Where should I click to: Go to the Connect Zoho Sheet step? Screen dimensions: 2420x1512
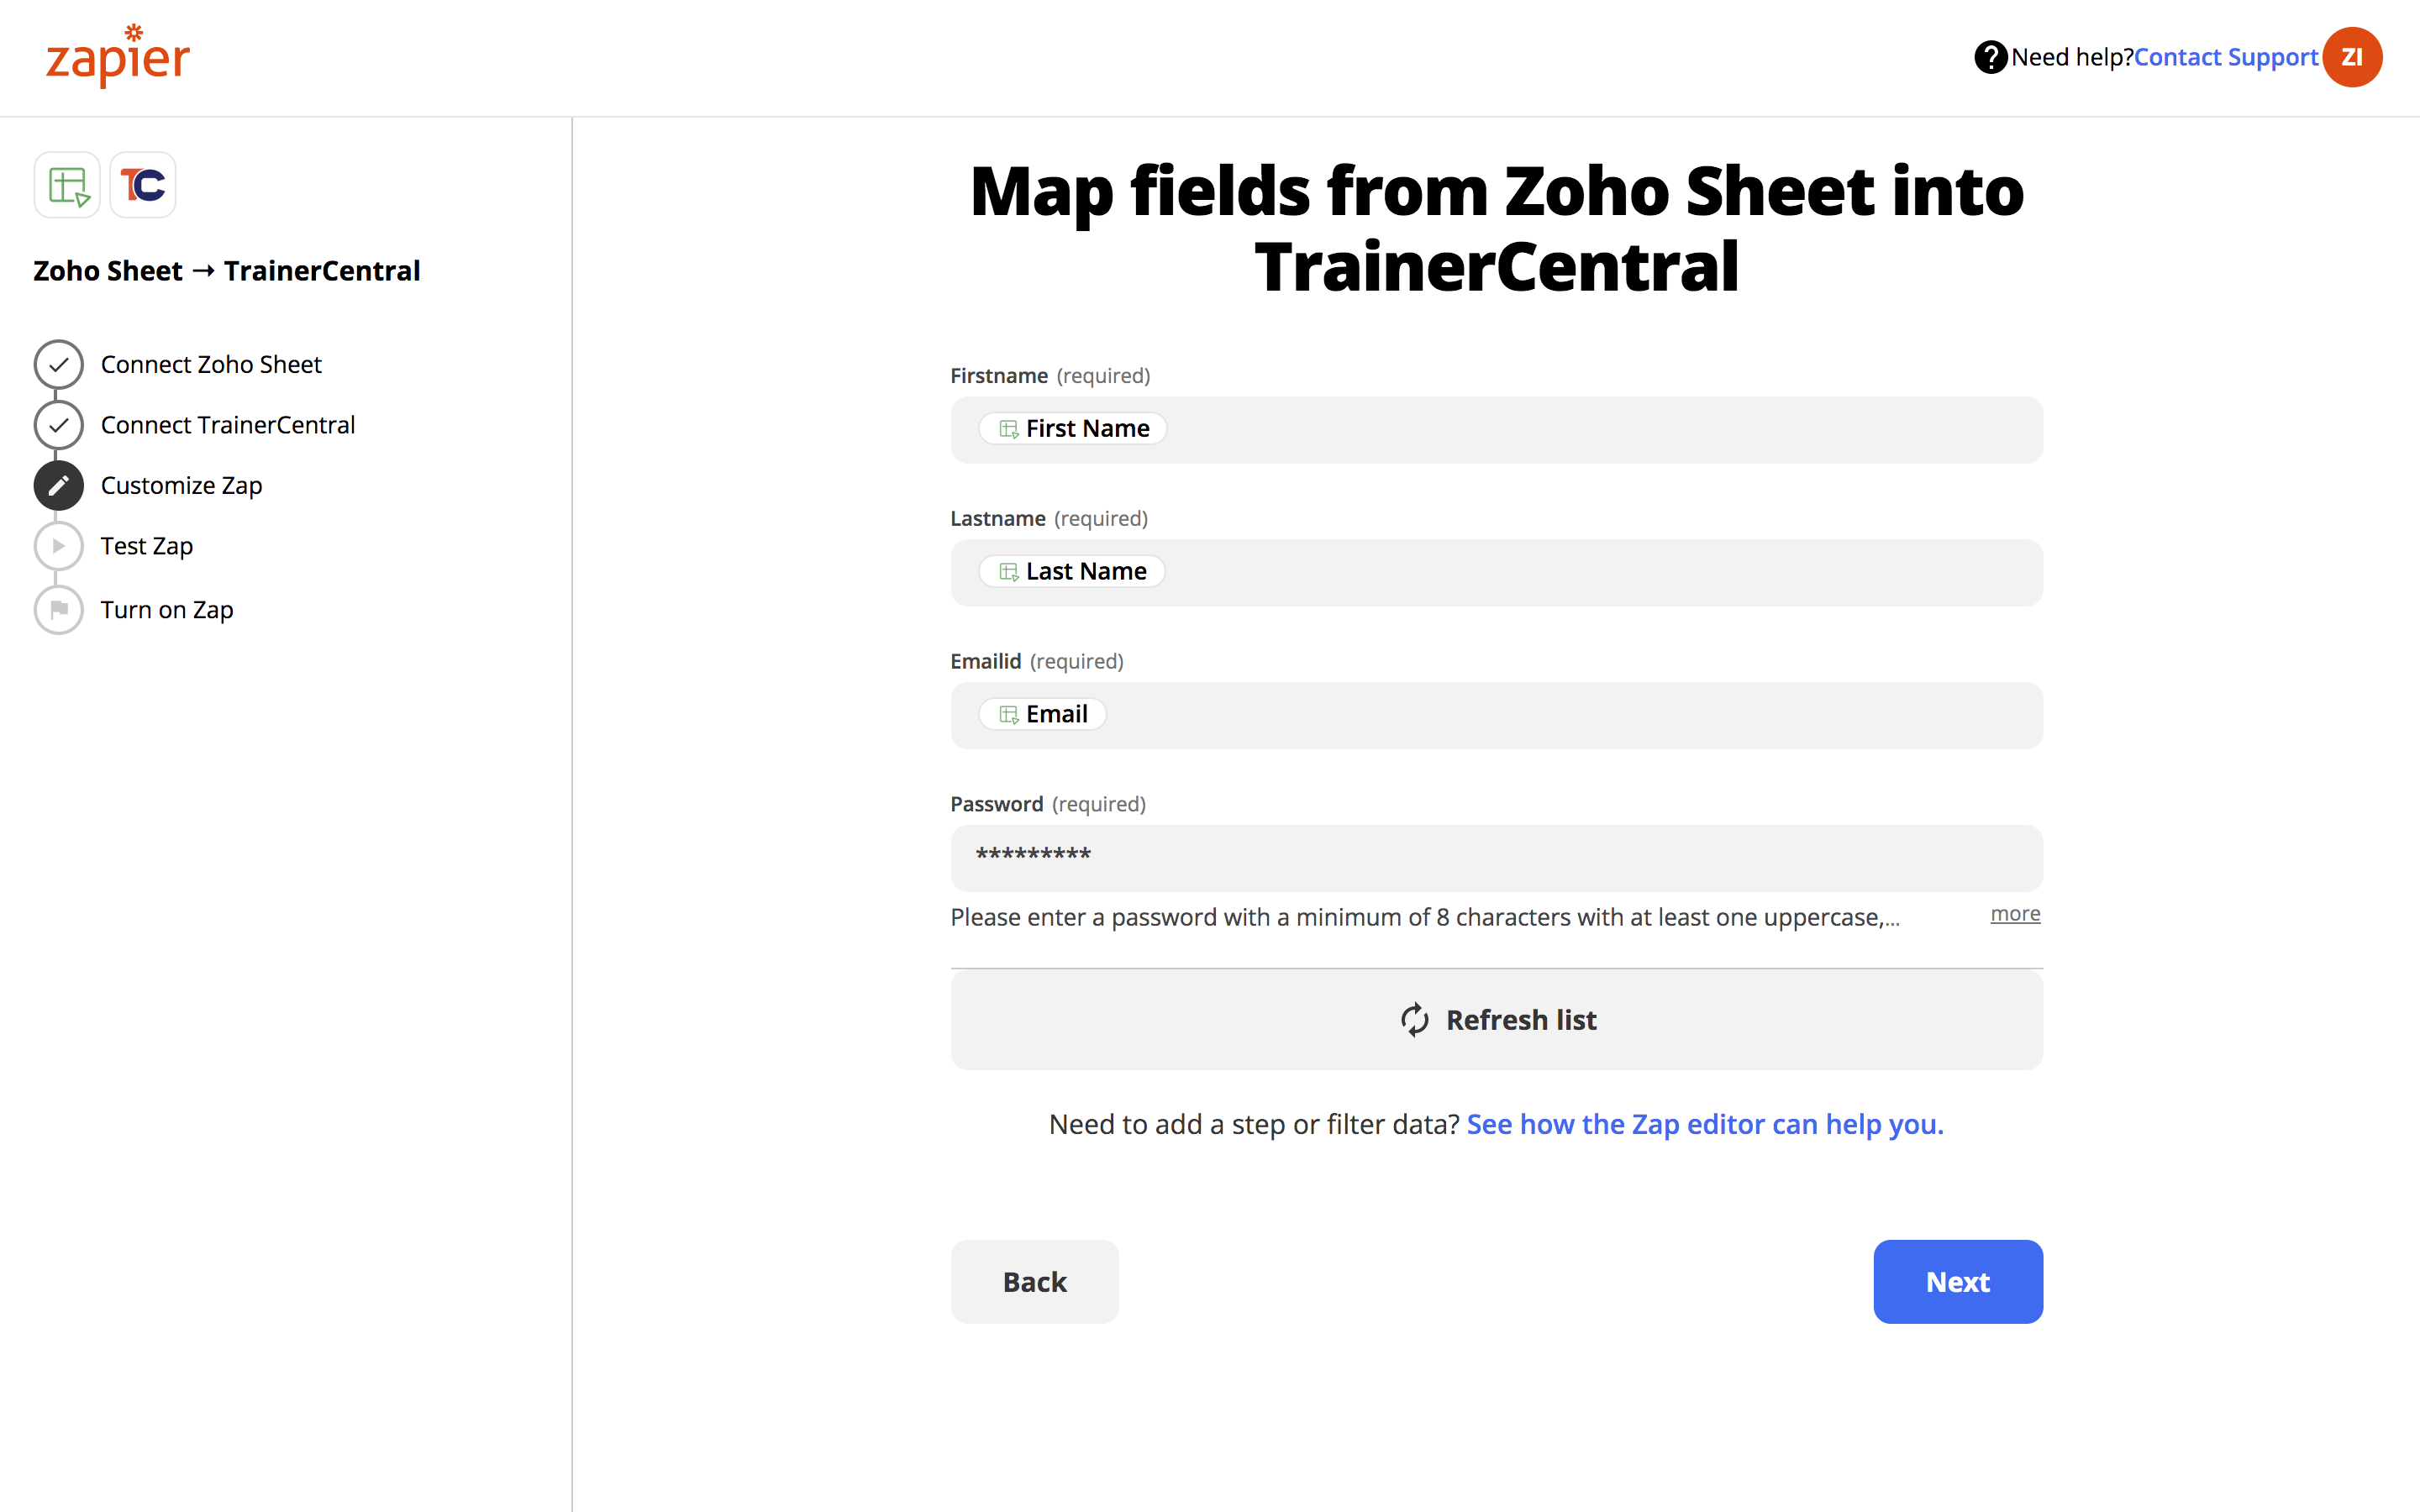[x=211, y=365]
